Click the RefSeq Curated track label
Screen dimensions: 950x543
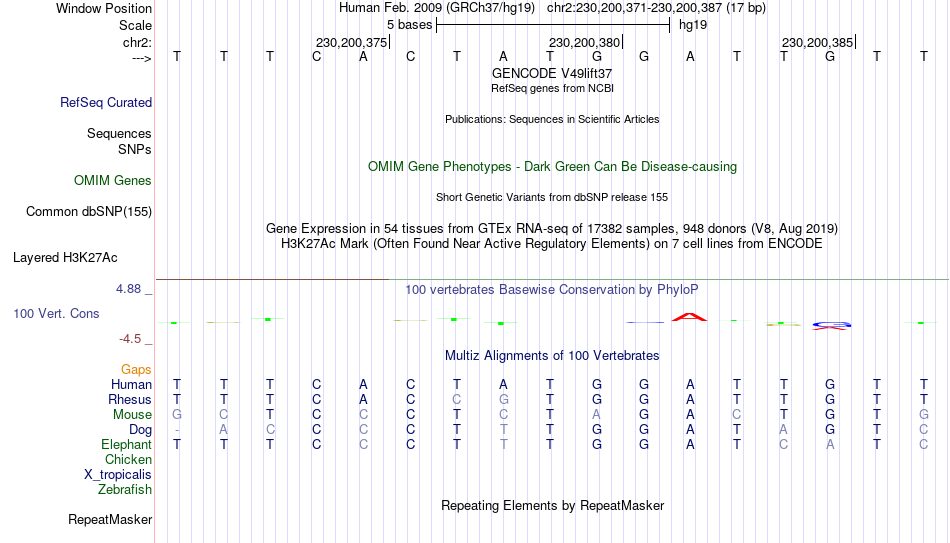(105, 102)
